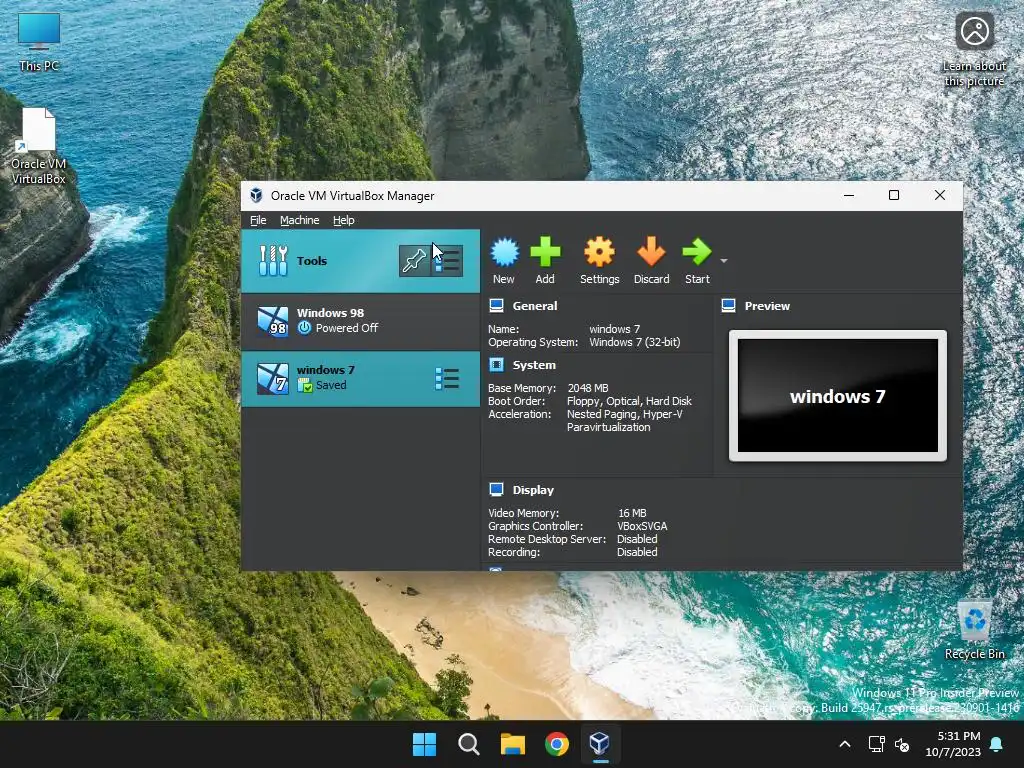Screen dimensions: 1024x768
Task: Click the System section header
Action: click(534, 365)
